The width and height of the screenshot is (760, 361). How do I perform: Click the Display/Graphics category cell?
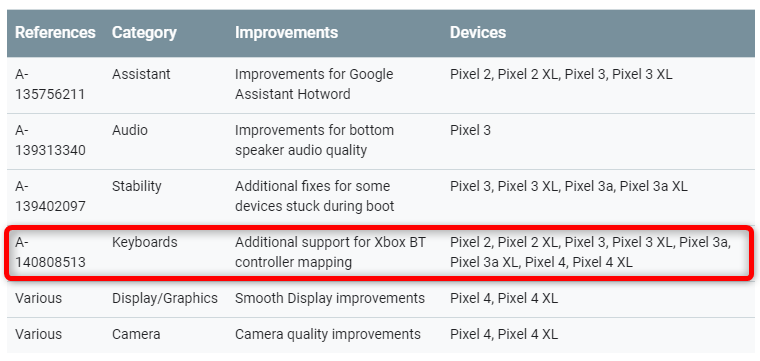coord(165,298)
